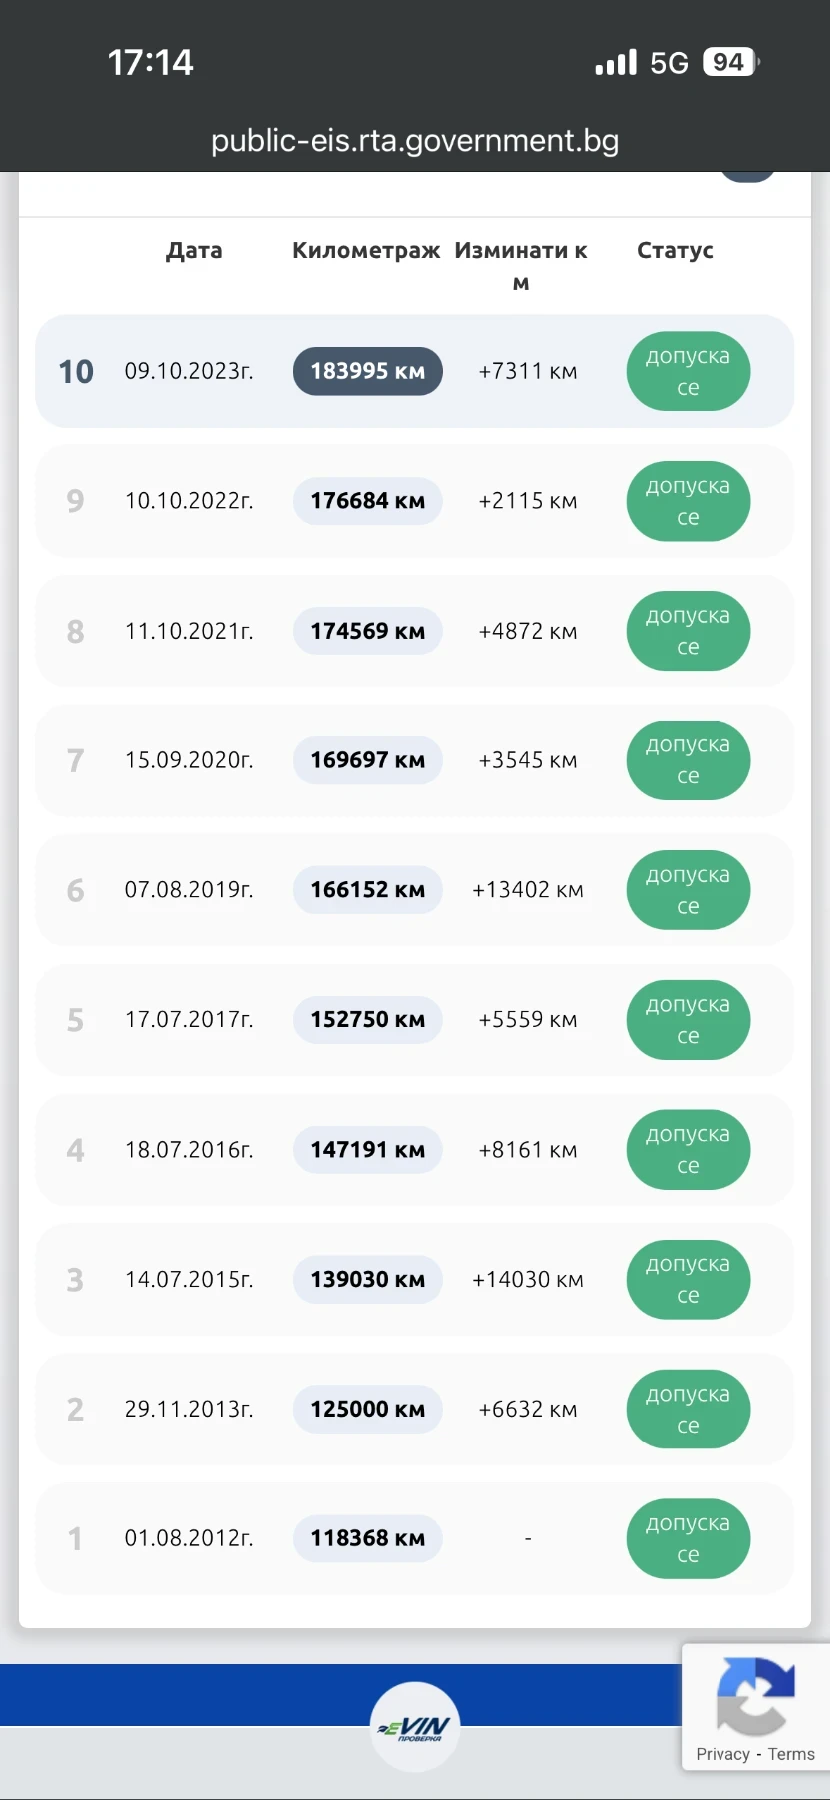This screenshot has width=830, height=1800.
Task: Tap the VIN Проверка logo icon
Action: [x=415, y=1727]
